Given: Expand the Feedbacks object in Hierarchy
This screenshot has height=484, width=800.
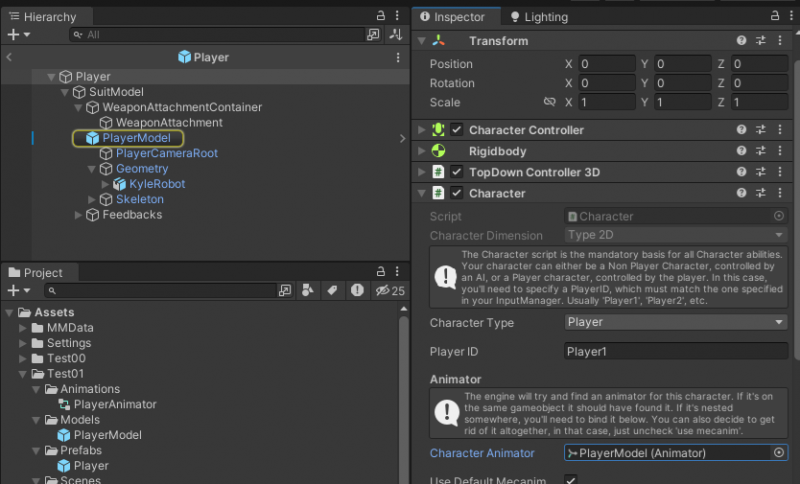Looking at the screenshot, I should 78,215.
